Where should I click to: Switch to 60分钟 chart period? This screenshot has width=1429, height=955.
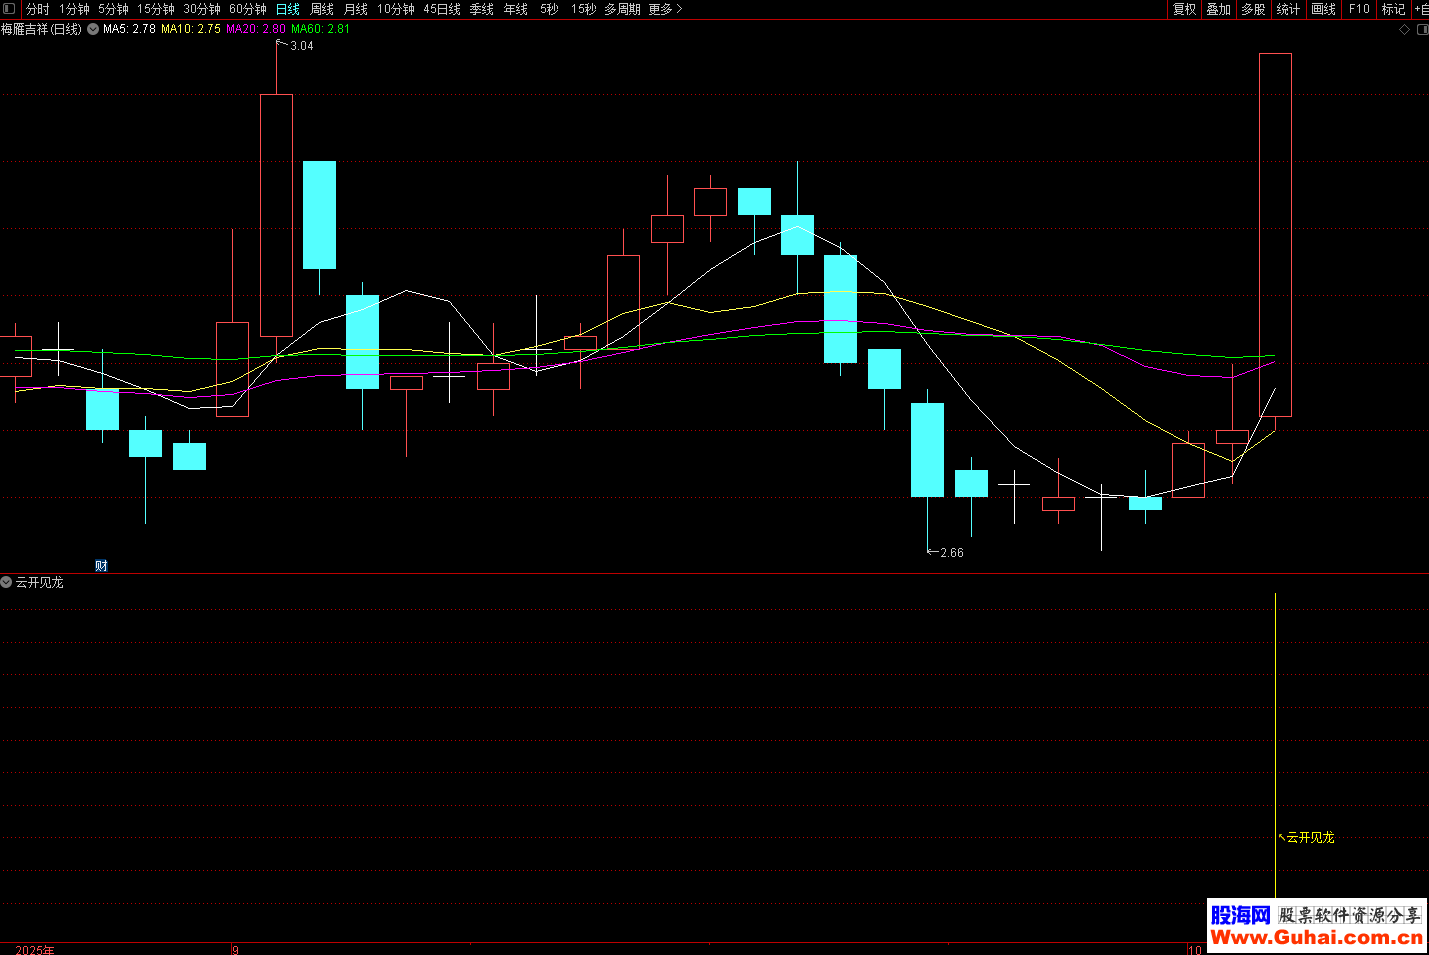pyautogui.click(x=248, y=9)
